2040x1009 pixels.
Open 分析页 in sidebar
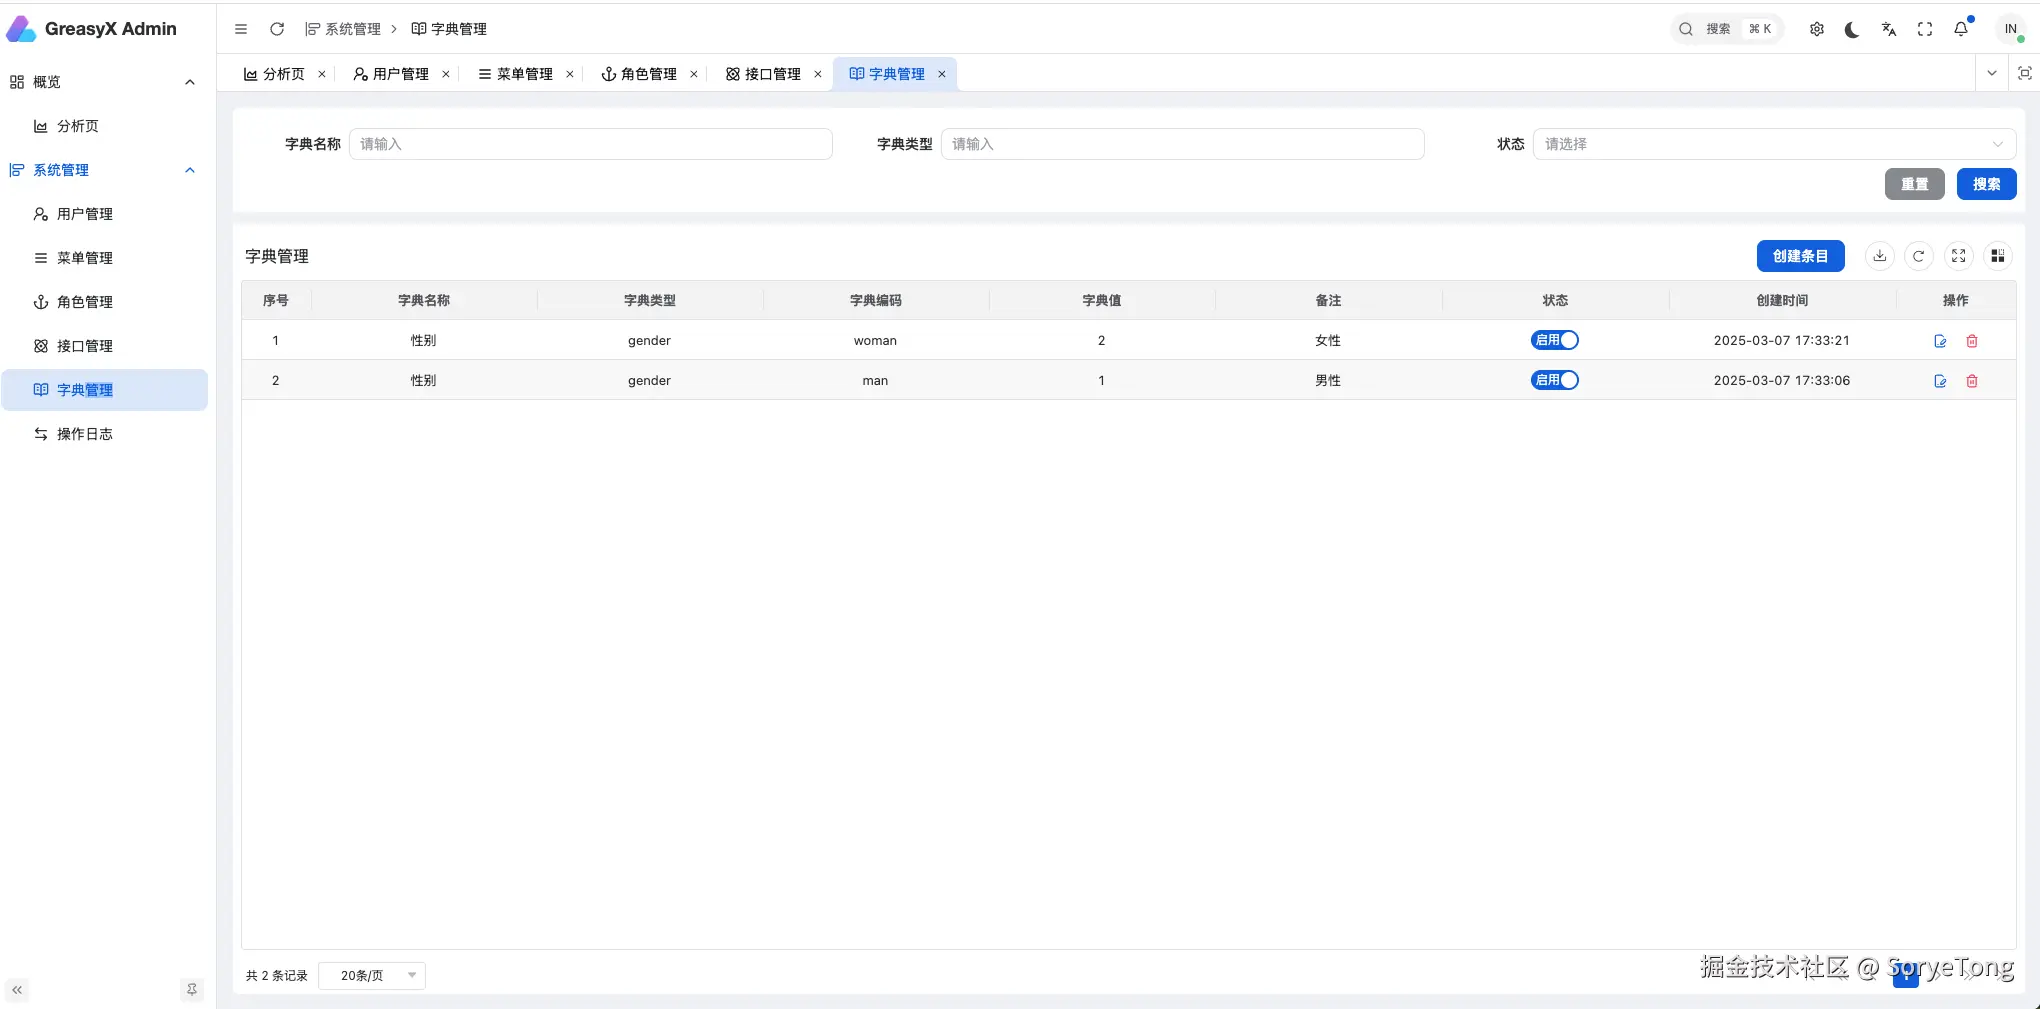tap(104, 126)
